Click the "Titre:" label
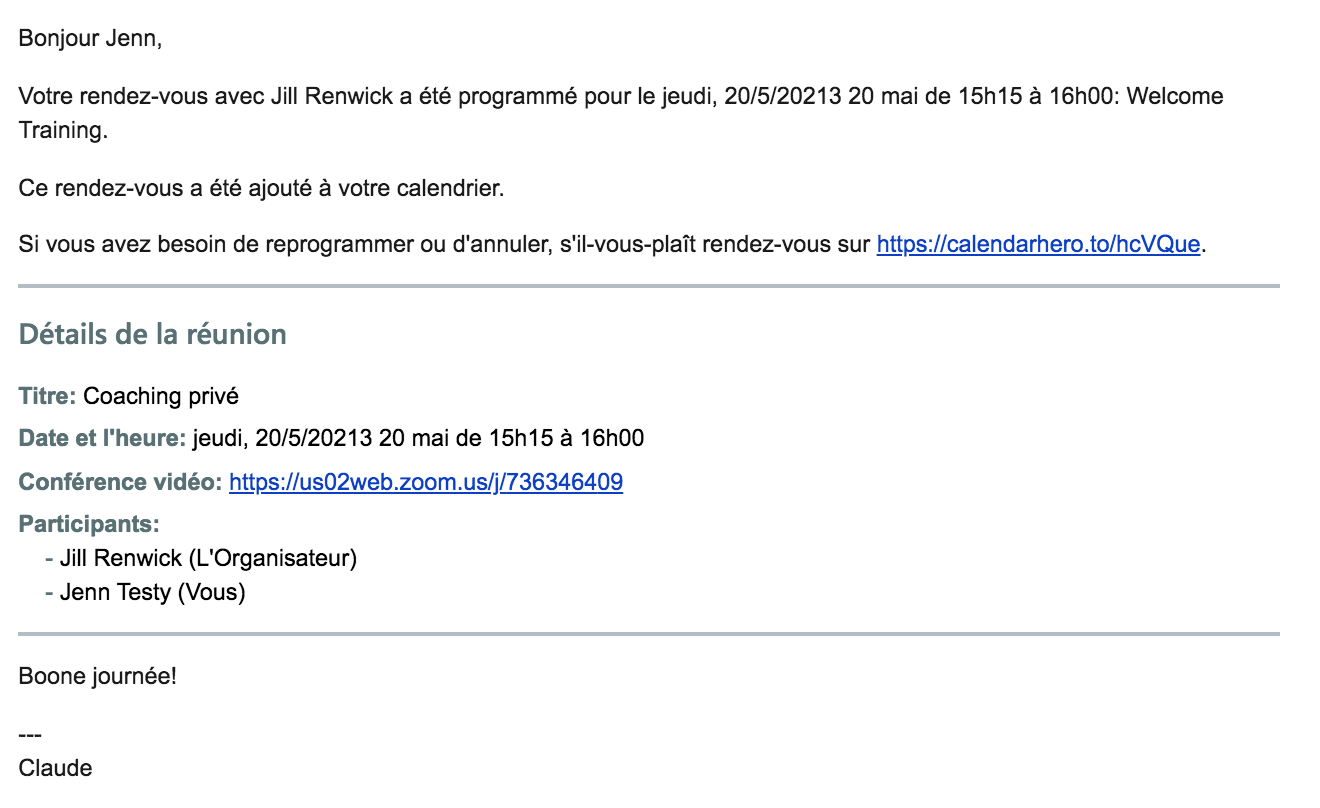 click(47, 396)
